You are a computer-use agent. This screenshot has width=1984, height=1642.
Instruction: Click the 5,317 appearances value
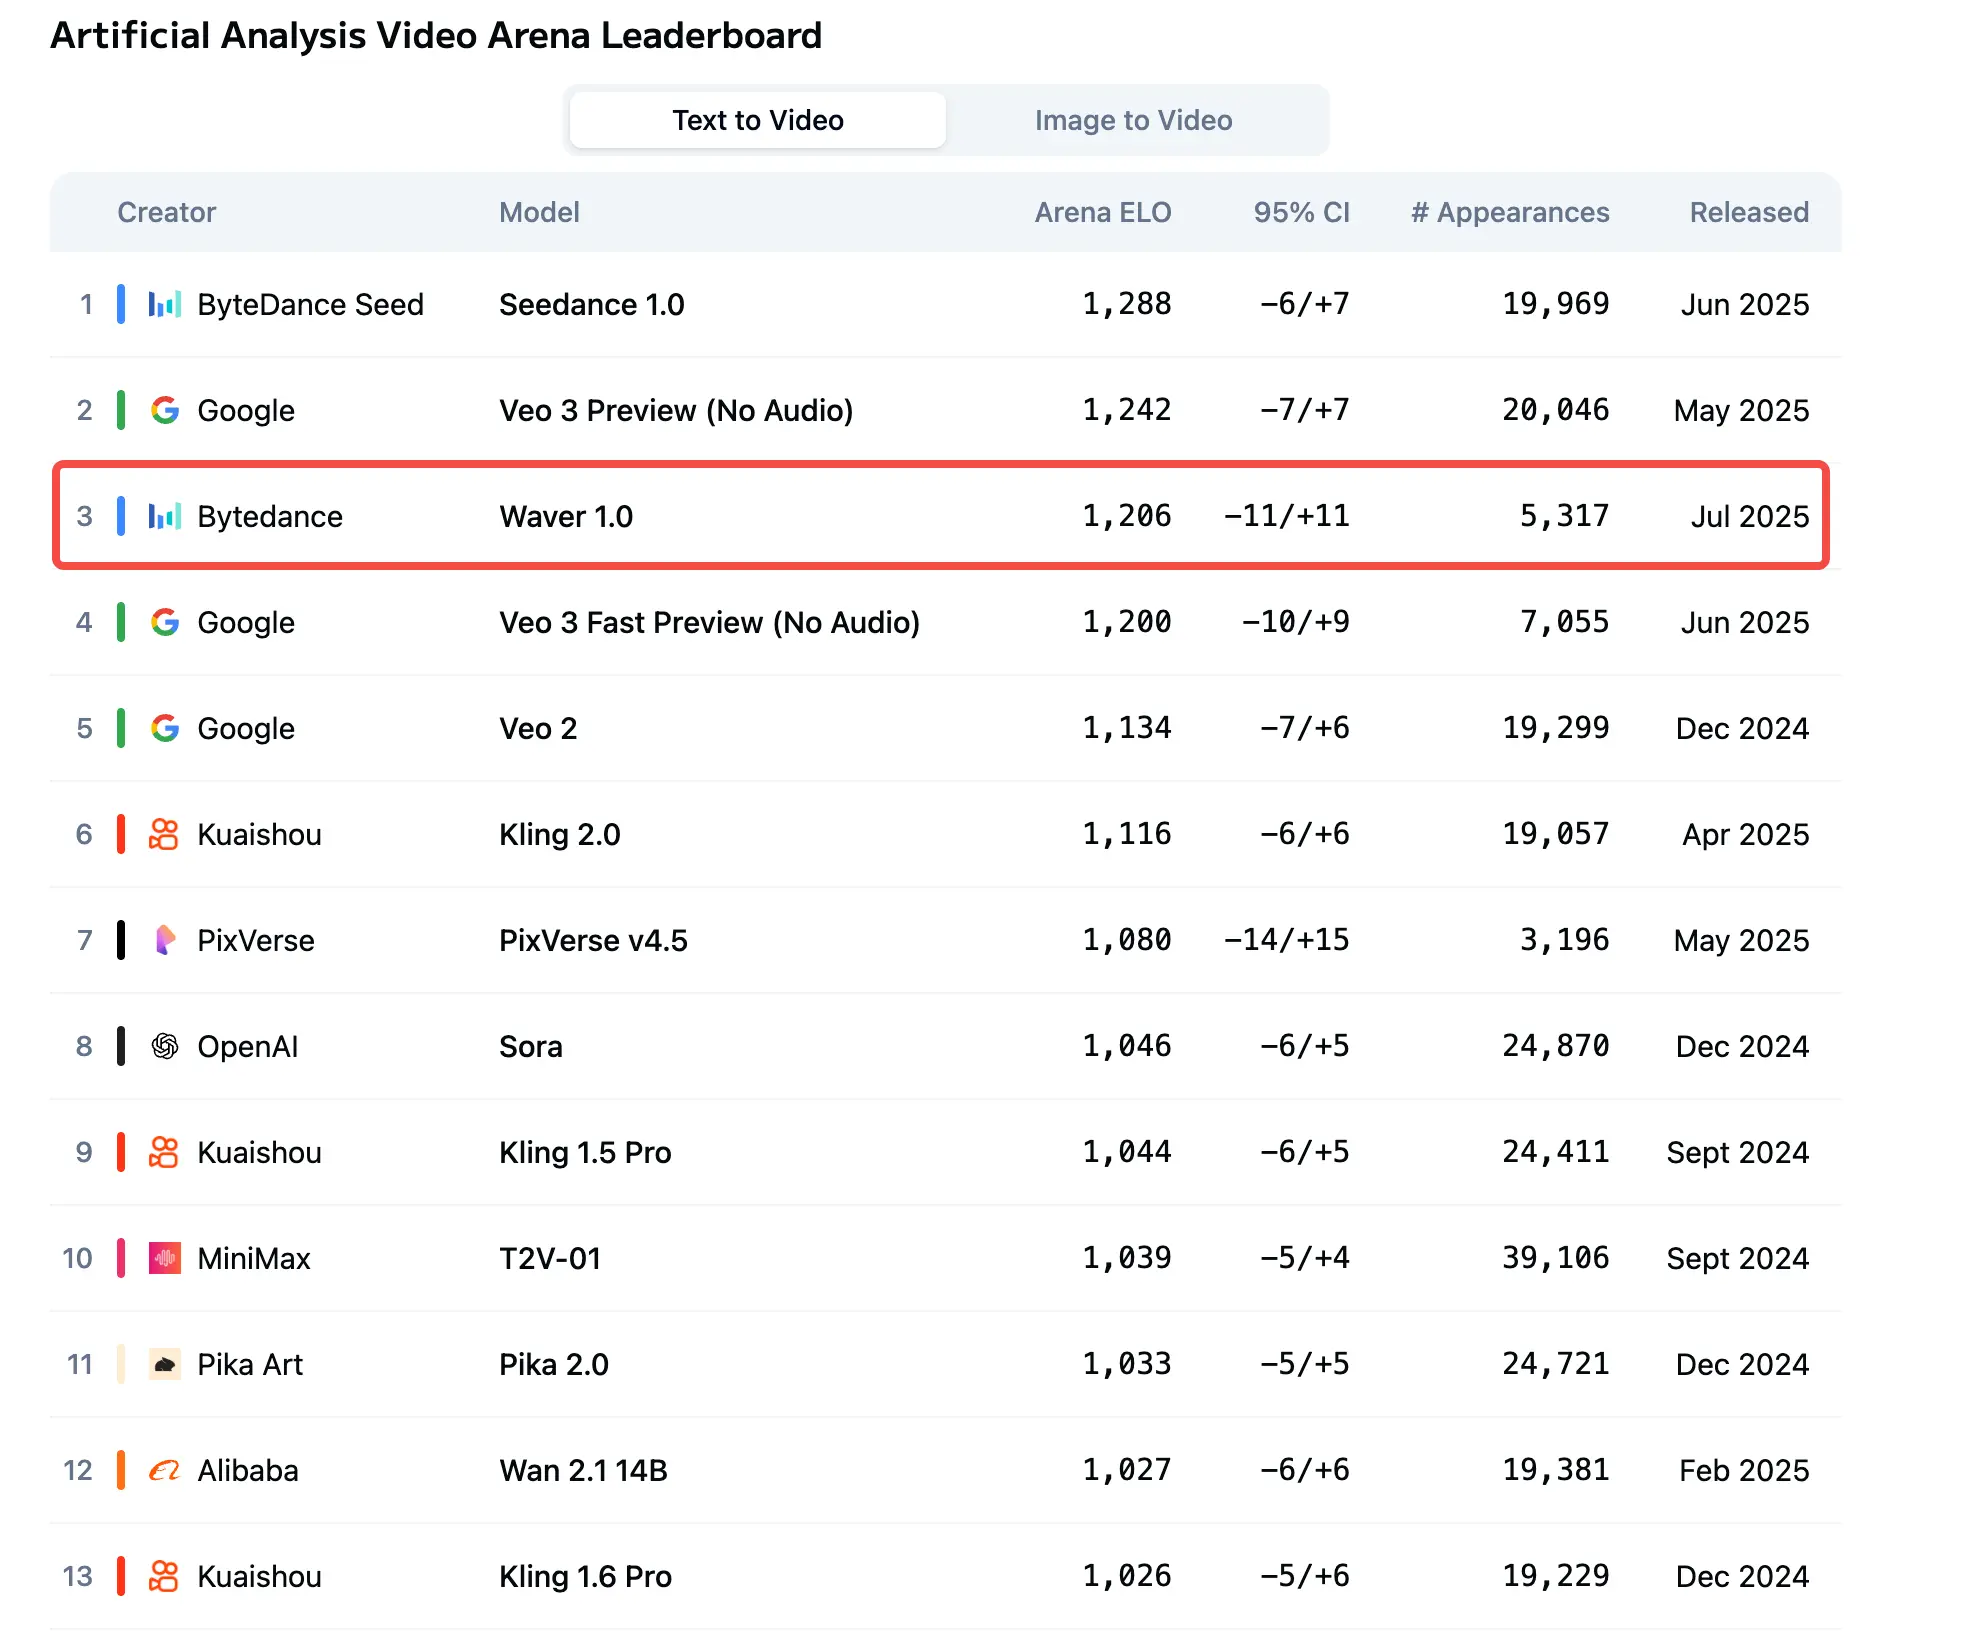(1564, 516)
